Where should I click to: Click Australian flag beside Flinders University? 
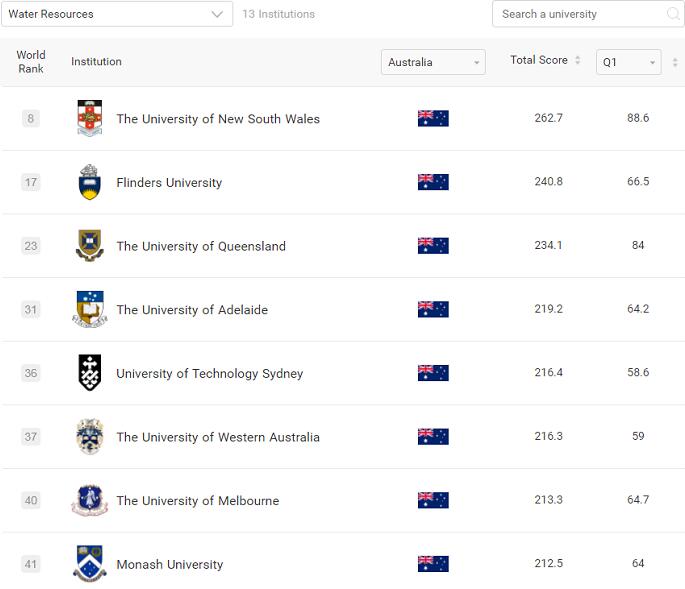(x=433, y=182)
